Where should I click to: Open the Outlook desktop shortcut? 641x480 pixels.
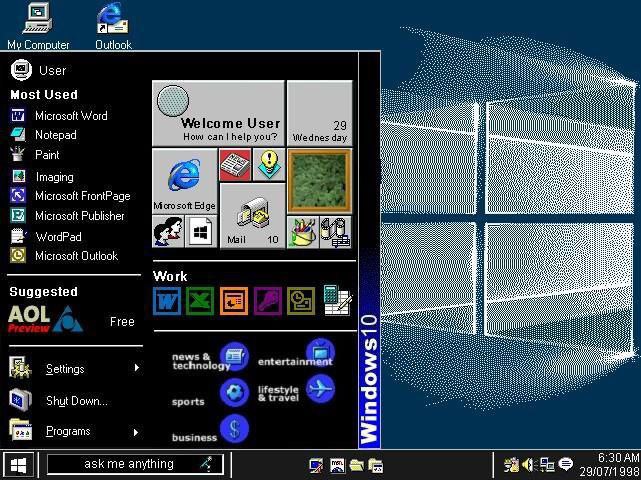click(113, 25)
